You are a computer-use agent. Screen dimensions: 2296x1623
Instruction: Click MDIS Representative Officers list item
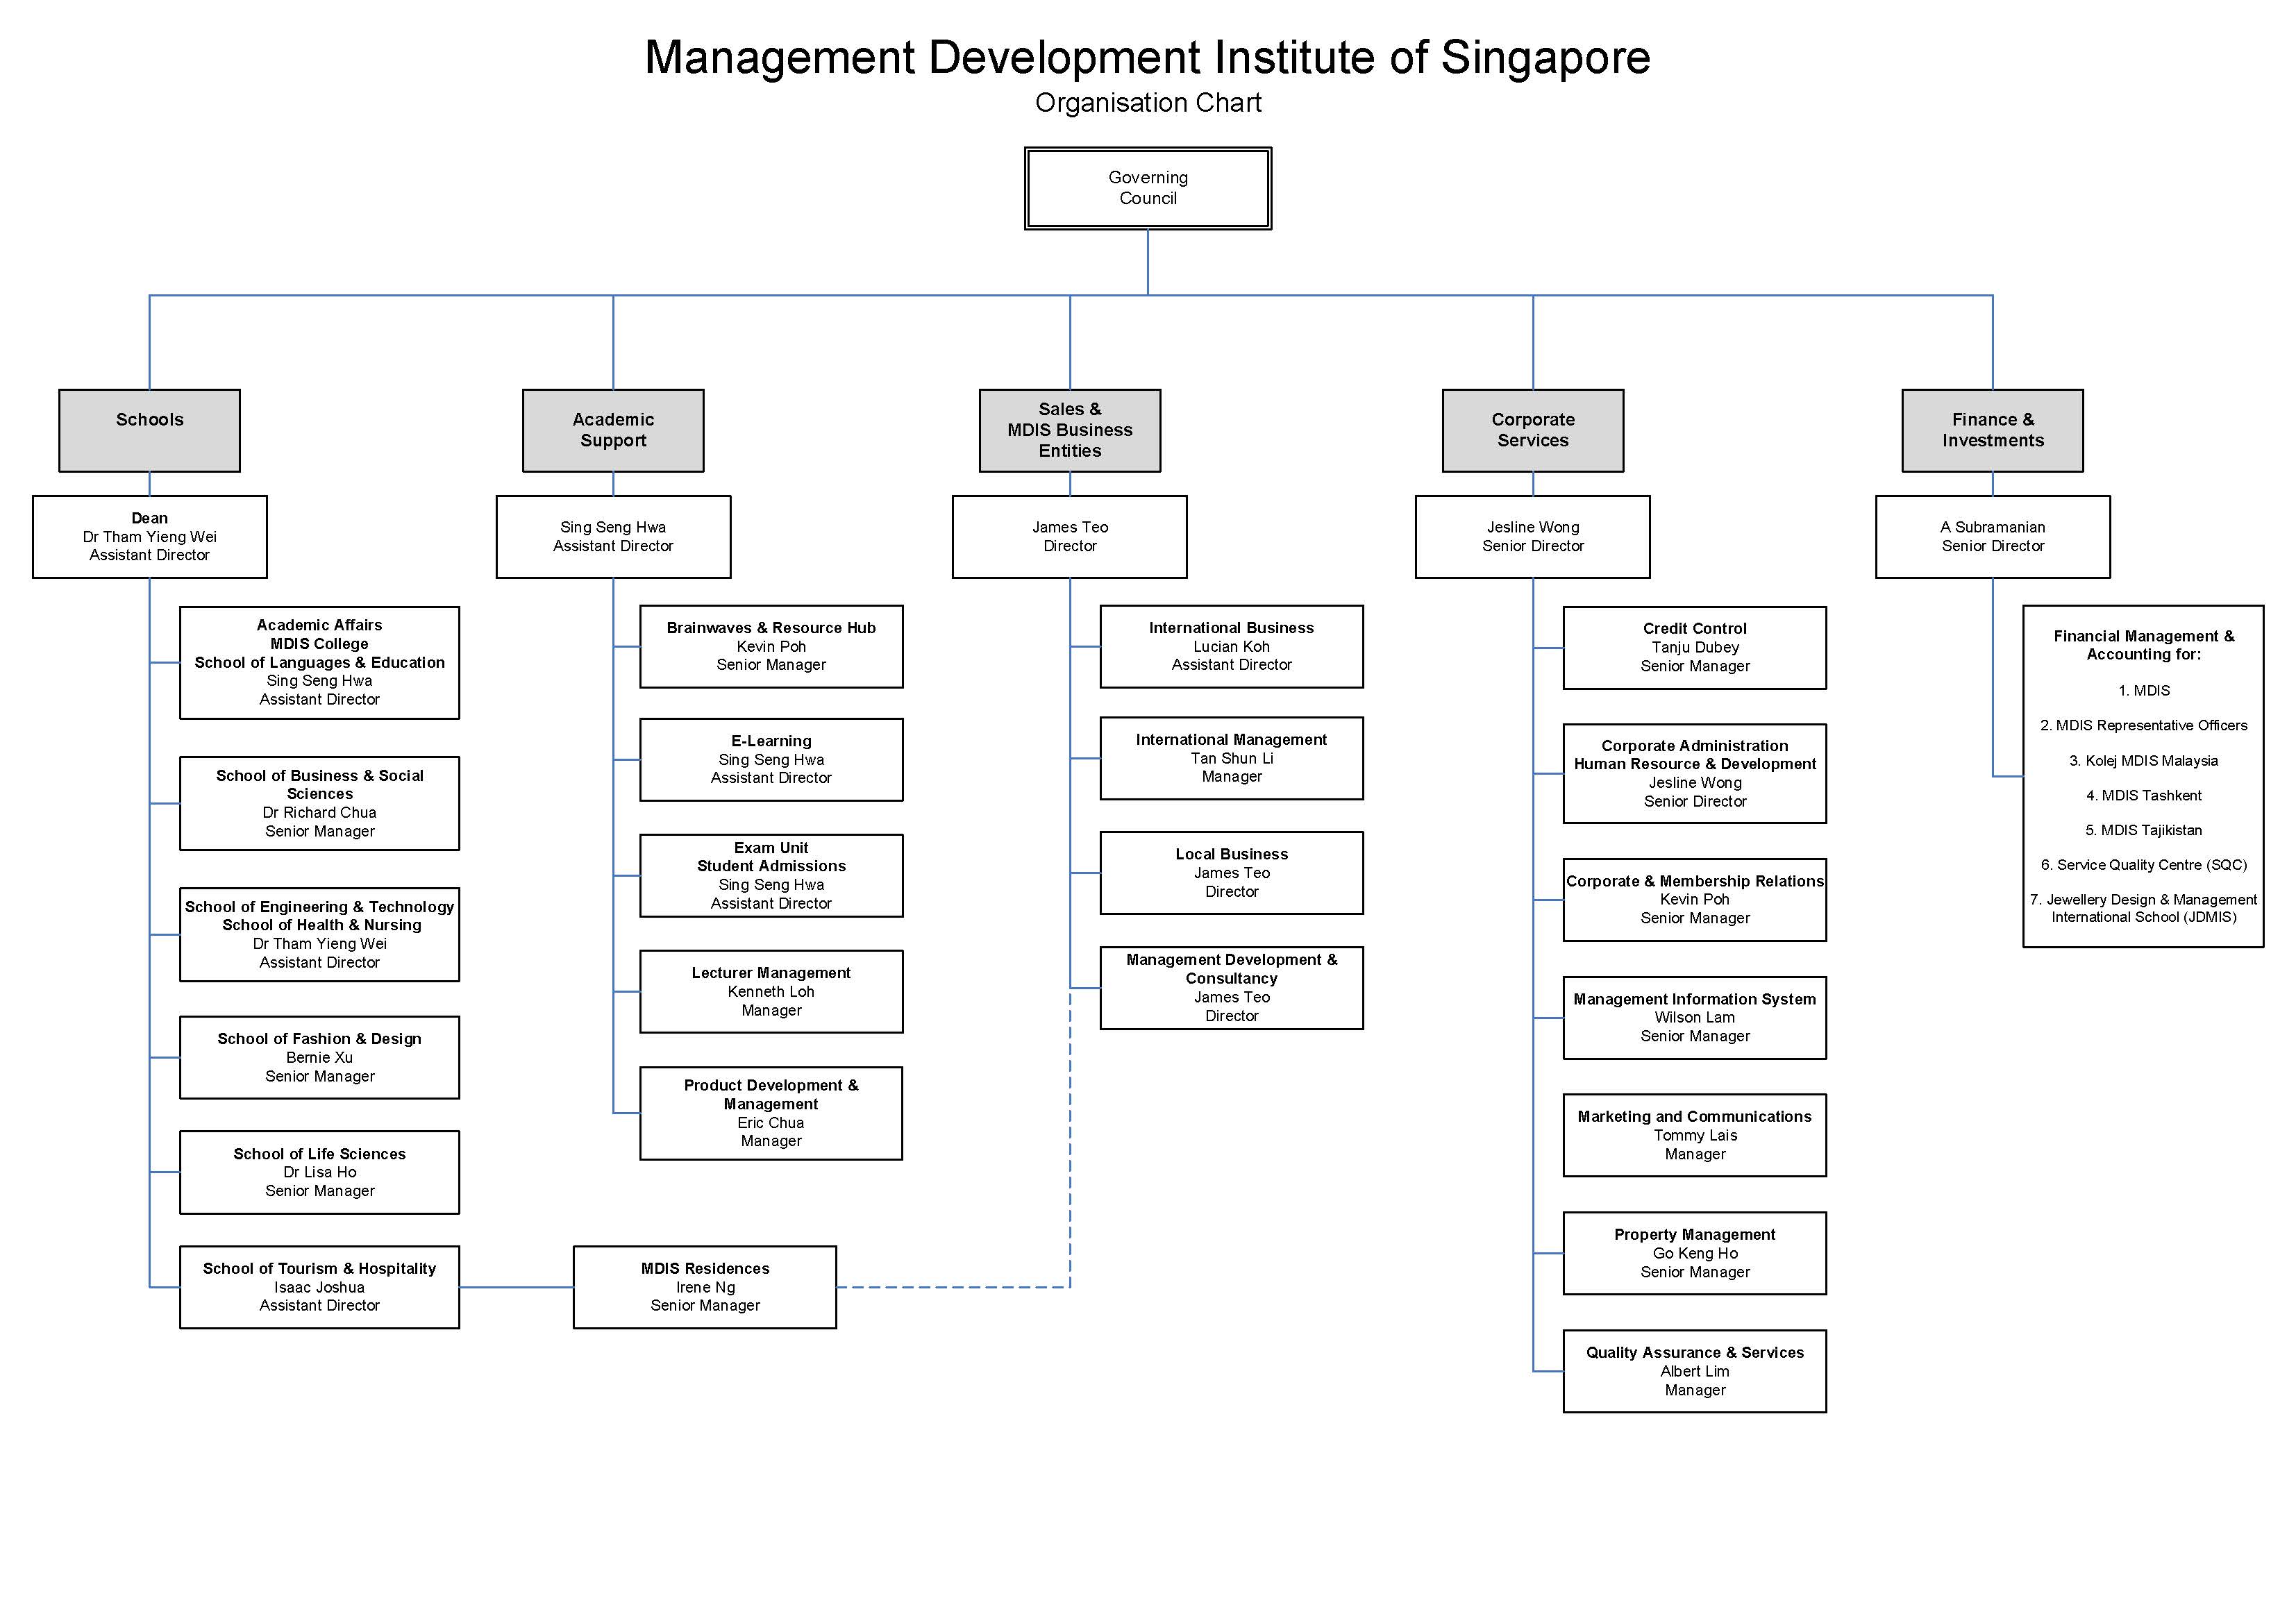coord(2143,725)
